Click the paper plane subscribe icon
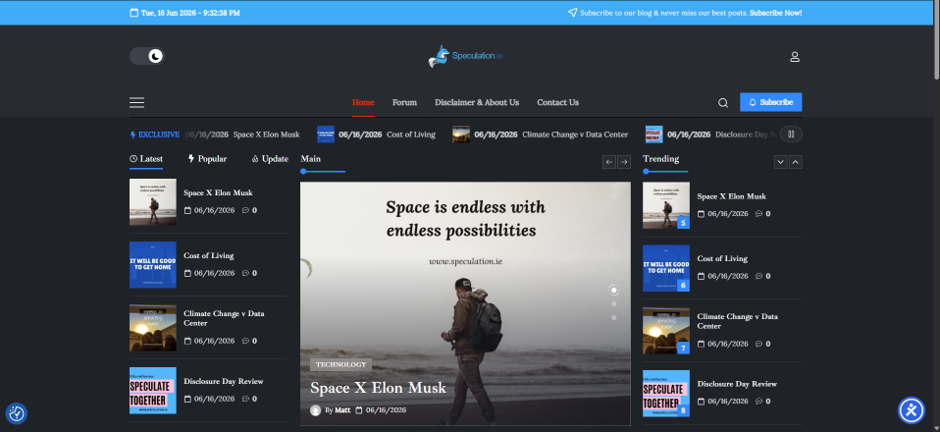Image resolution: width=940 pixels, height=432 pixels. point(573,13)
